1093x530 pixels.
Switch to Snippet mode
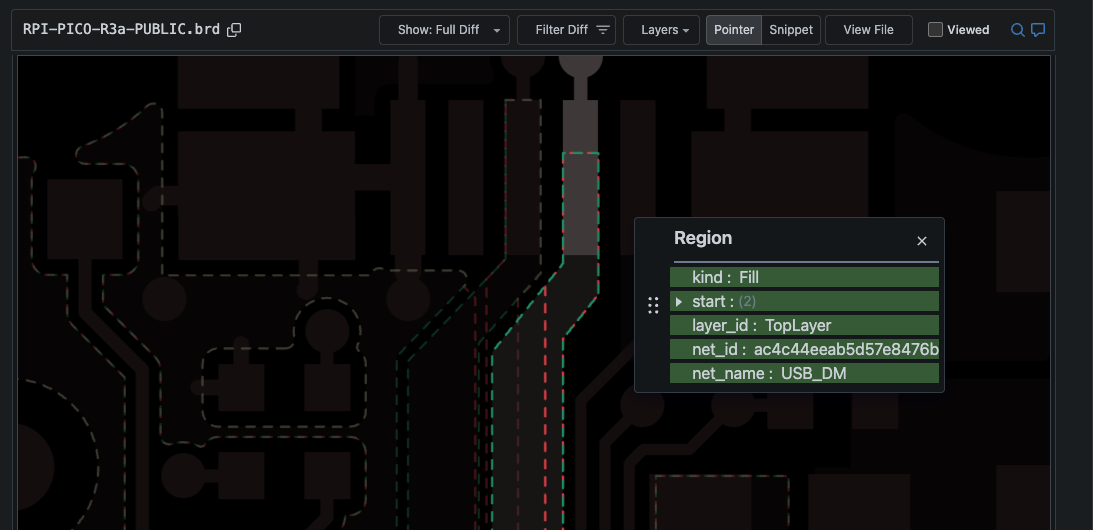click(791, 30)
